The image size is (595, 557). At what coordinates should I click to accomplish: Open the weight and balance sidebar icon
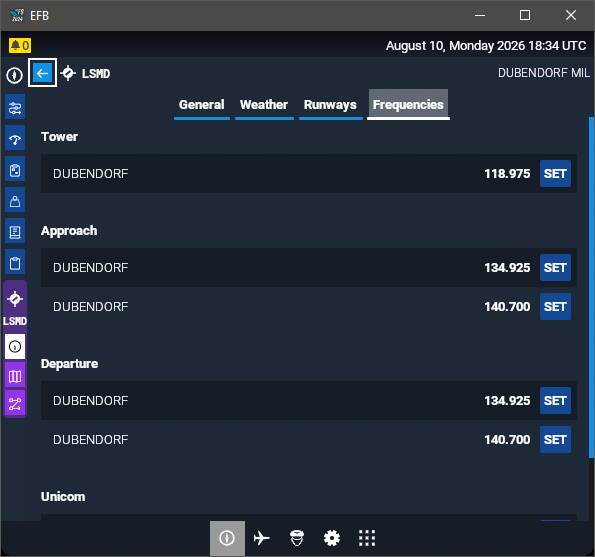pyautogui.click(x=15, y=201)
